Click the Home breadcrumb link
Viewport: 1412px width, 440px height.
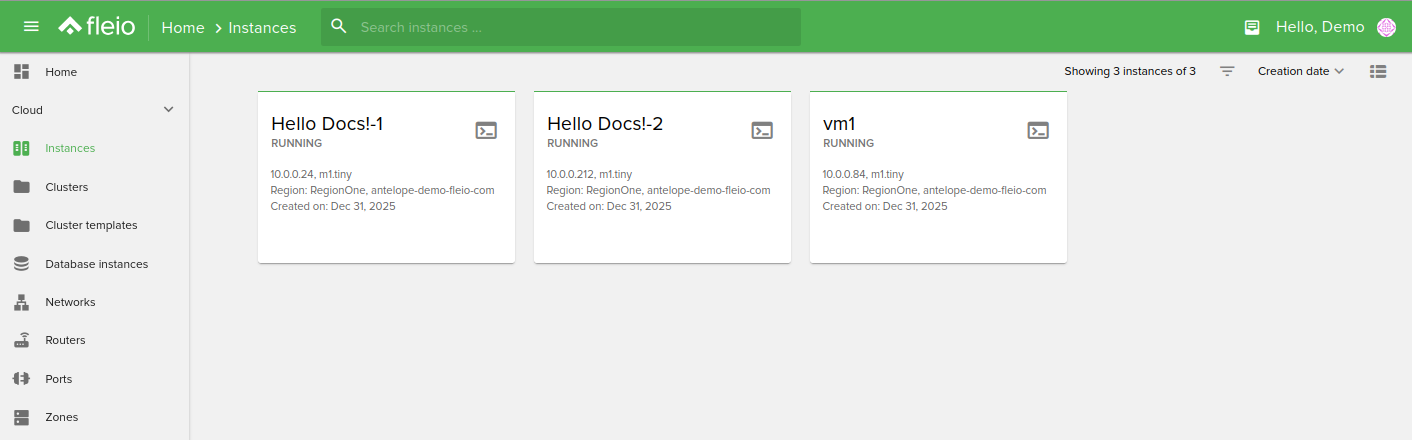click(x=182, y=28)
